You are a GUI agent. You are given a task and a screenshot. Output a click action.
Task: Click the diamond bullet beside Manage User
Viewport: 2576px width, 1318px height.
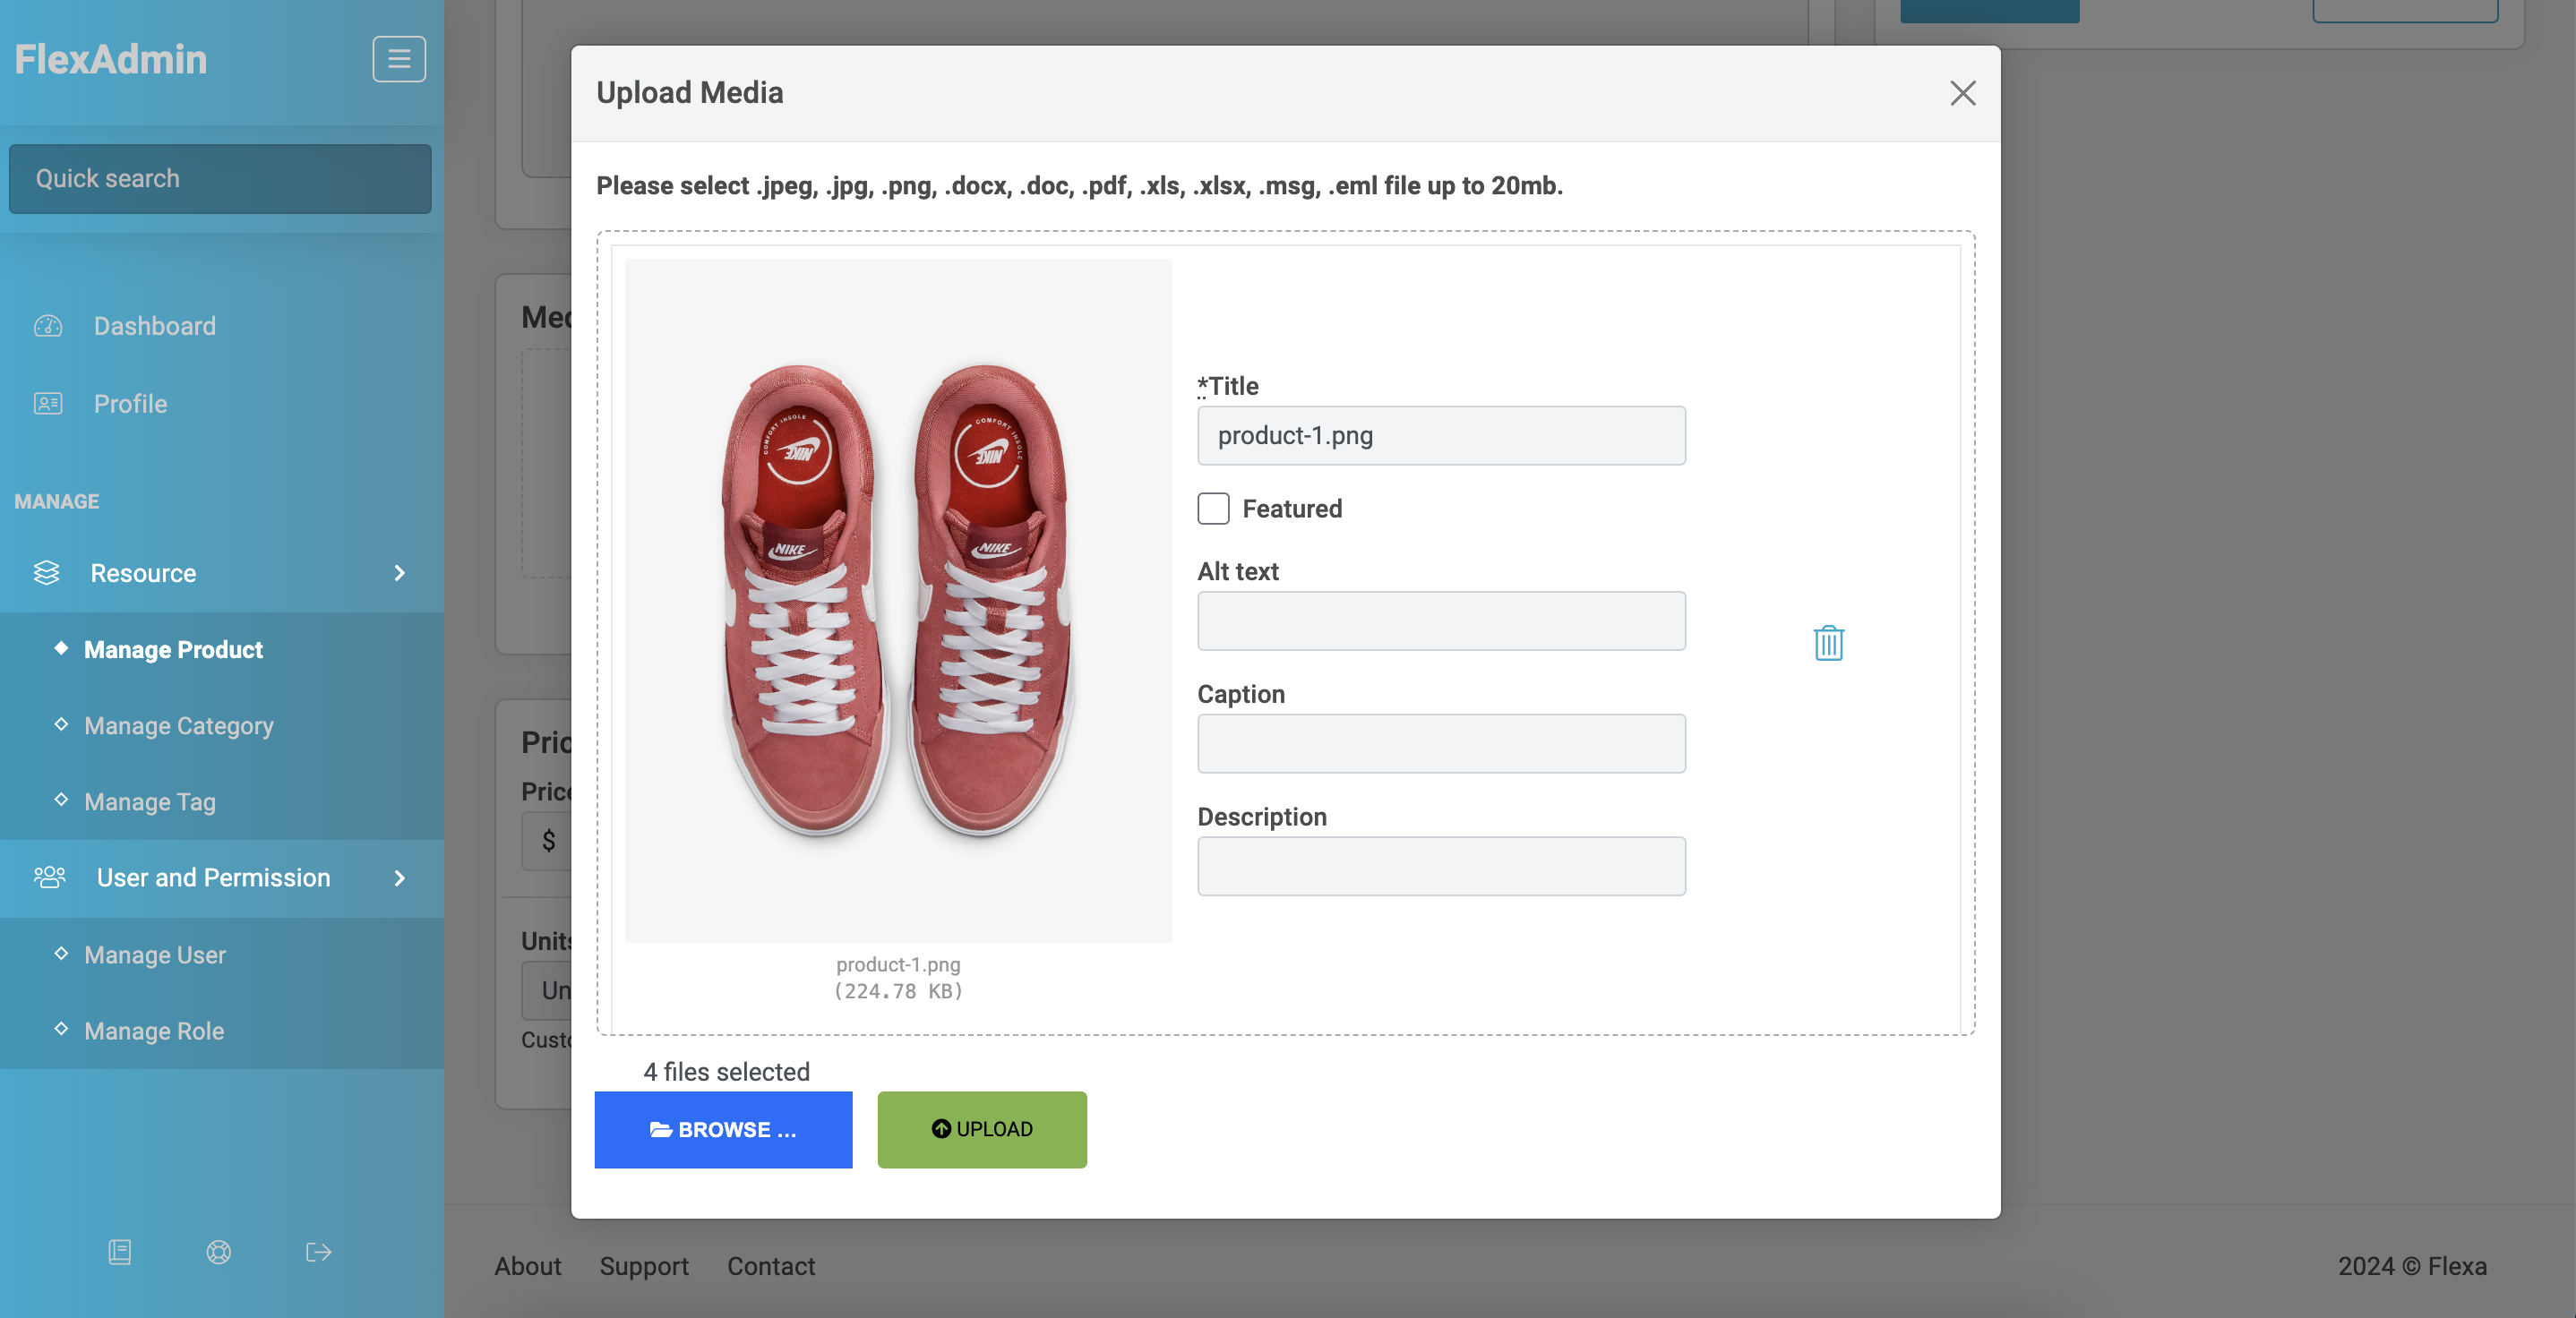click(x=61, y=953)
